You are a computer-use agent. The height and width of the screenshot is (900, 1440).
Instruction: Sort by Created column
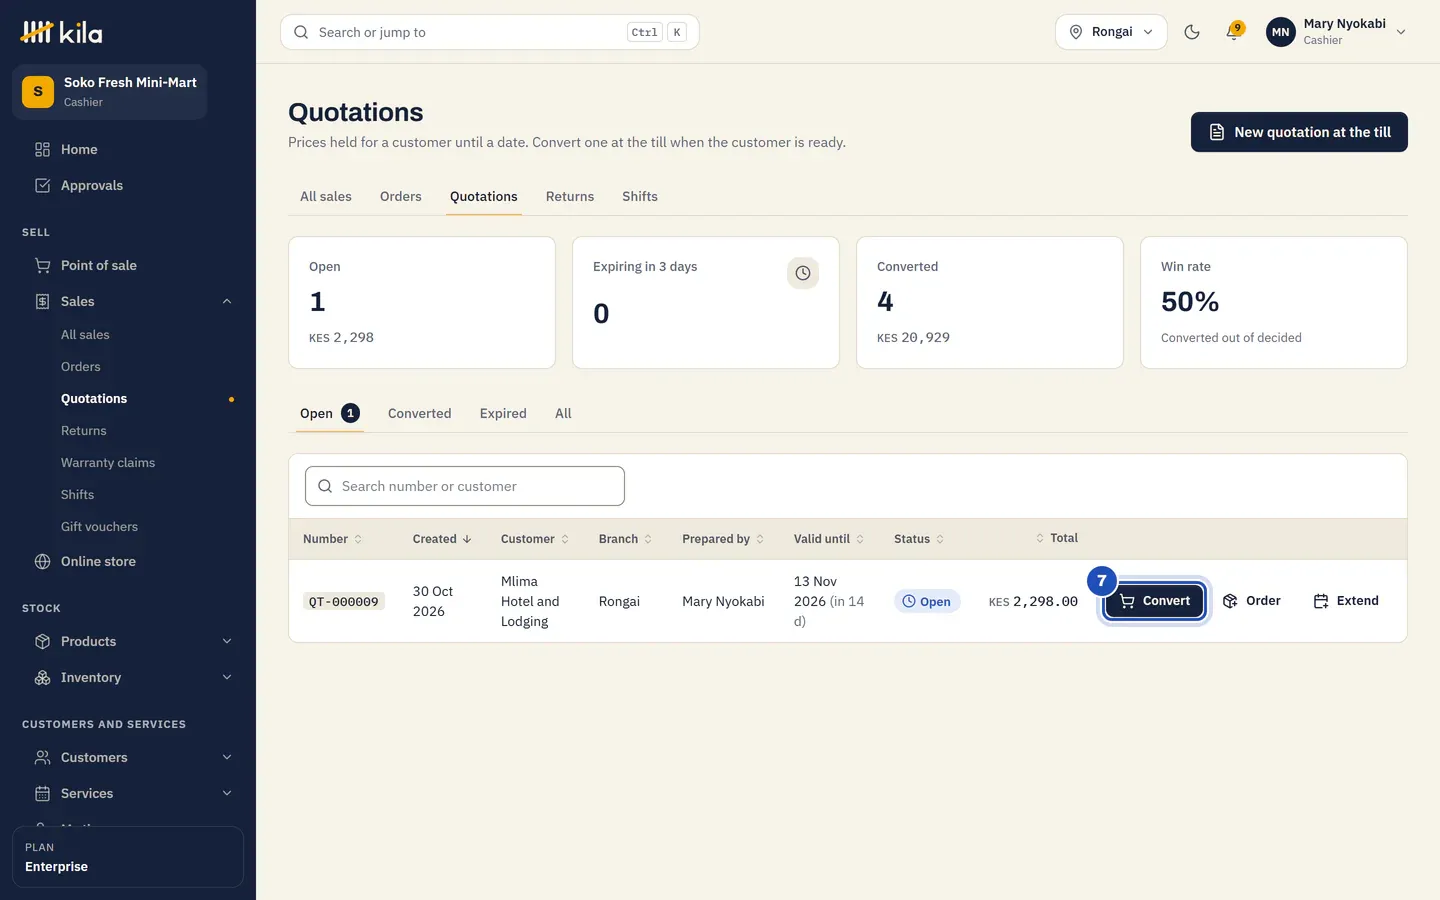(x=442, y=539)
